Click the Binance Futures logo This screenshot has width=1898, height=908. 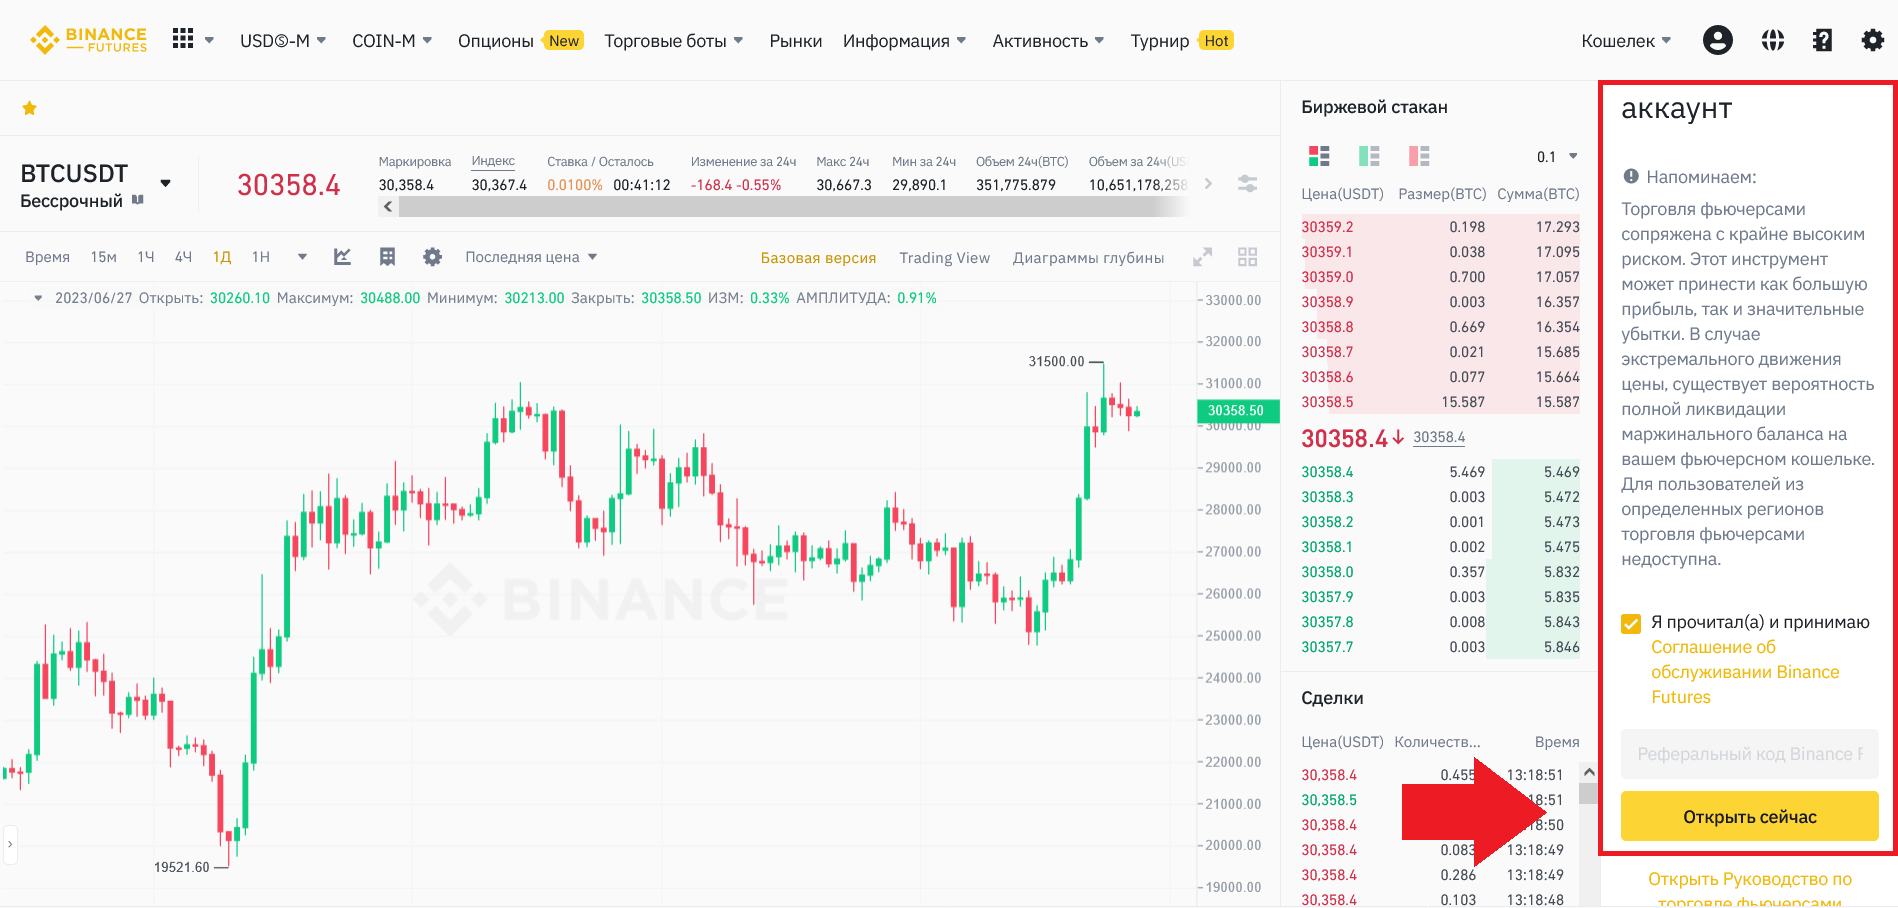(x=88, y=40)
